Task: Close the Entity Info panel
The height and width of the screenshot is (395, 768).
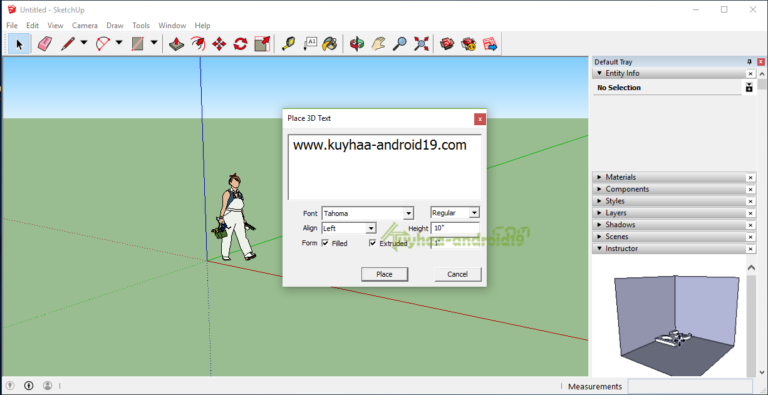Action: coord(751,74)
